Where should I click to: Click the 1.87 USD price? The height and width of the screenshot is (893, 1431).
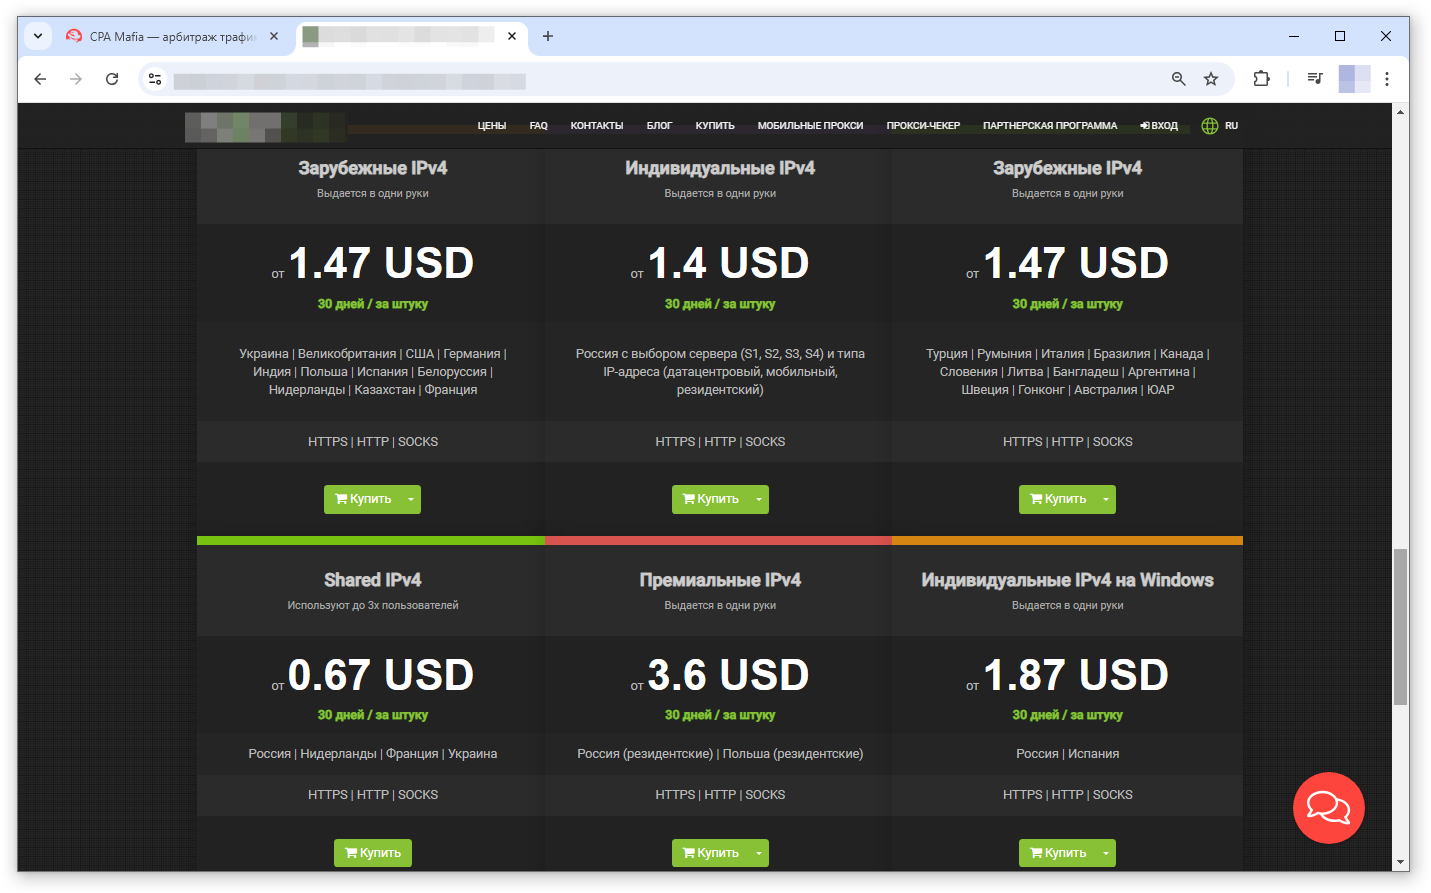[1076, 675]
